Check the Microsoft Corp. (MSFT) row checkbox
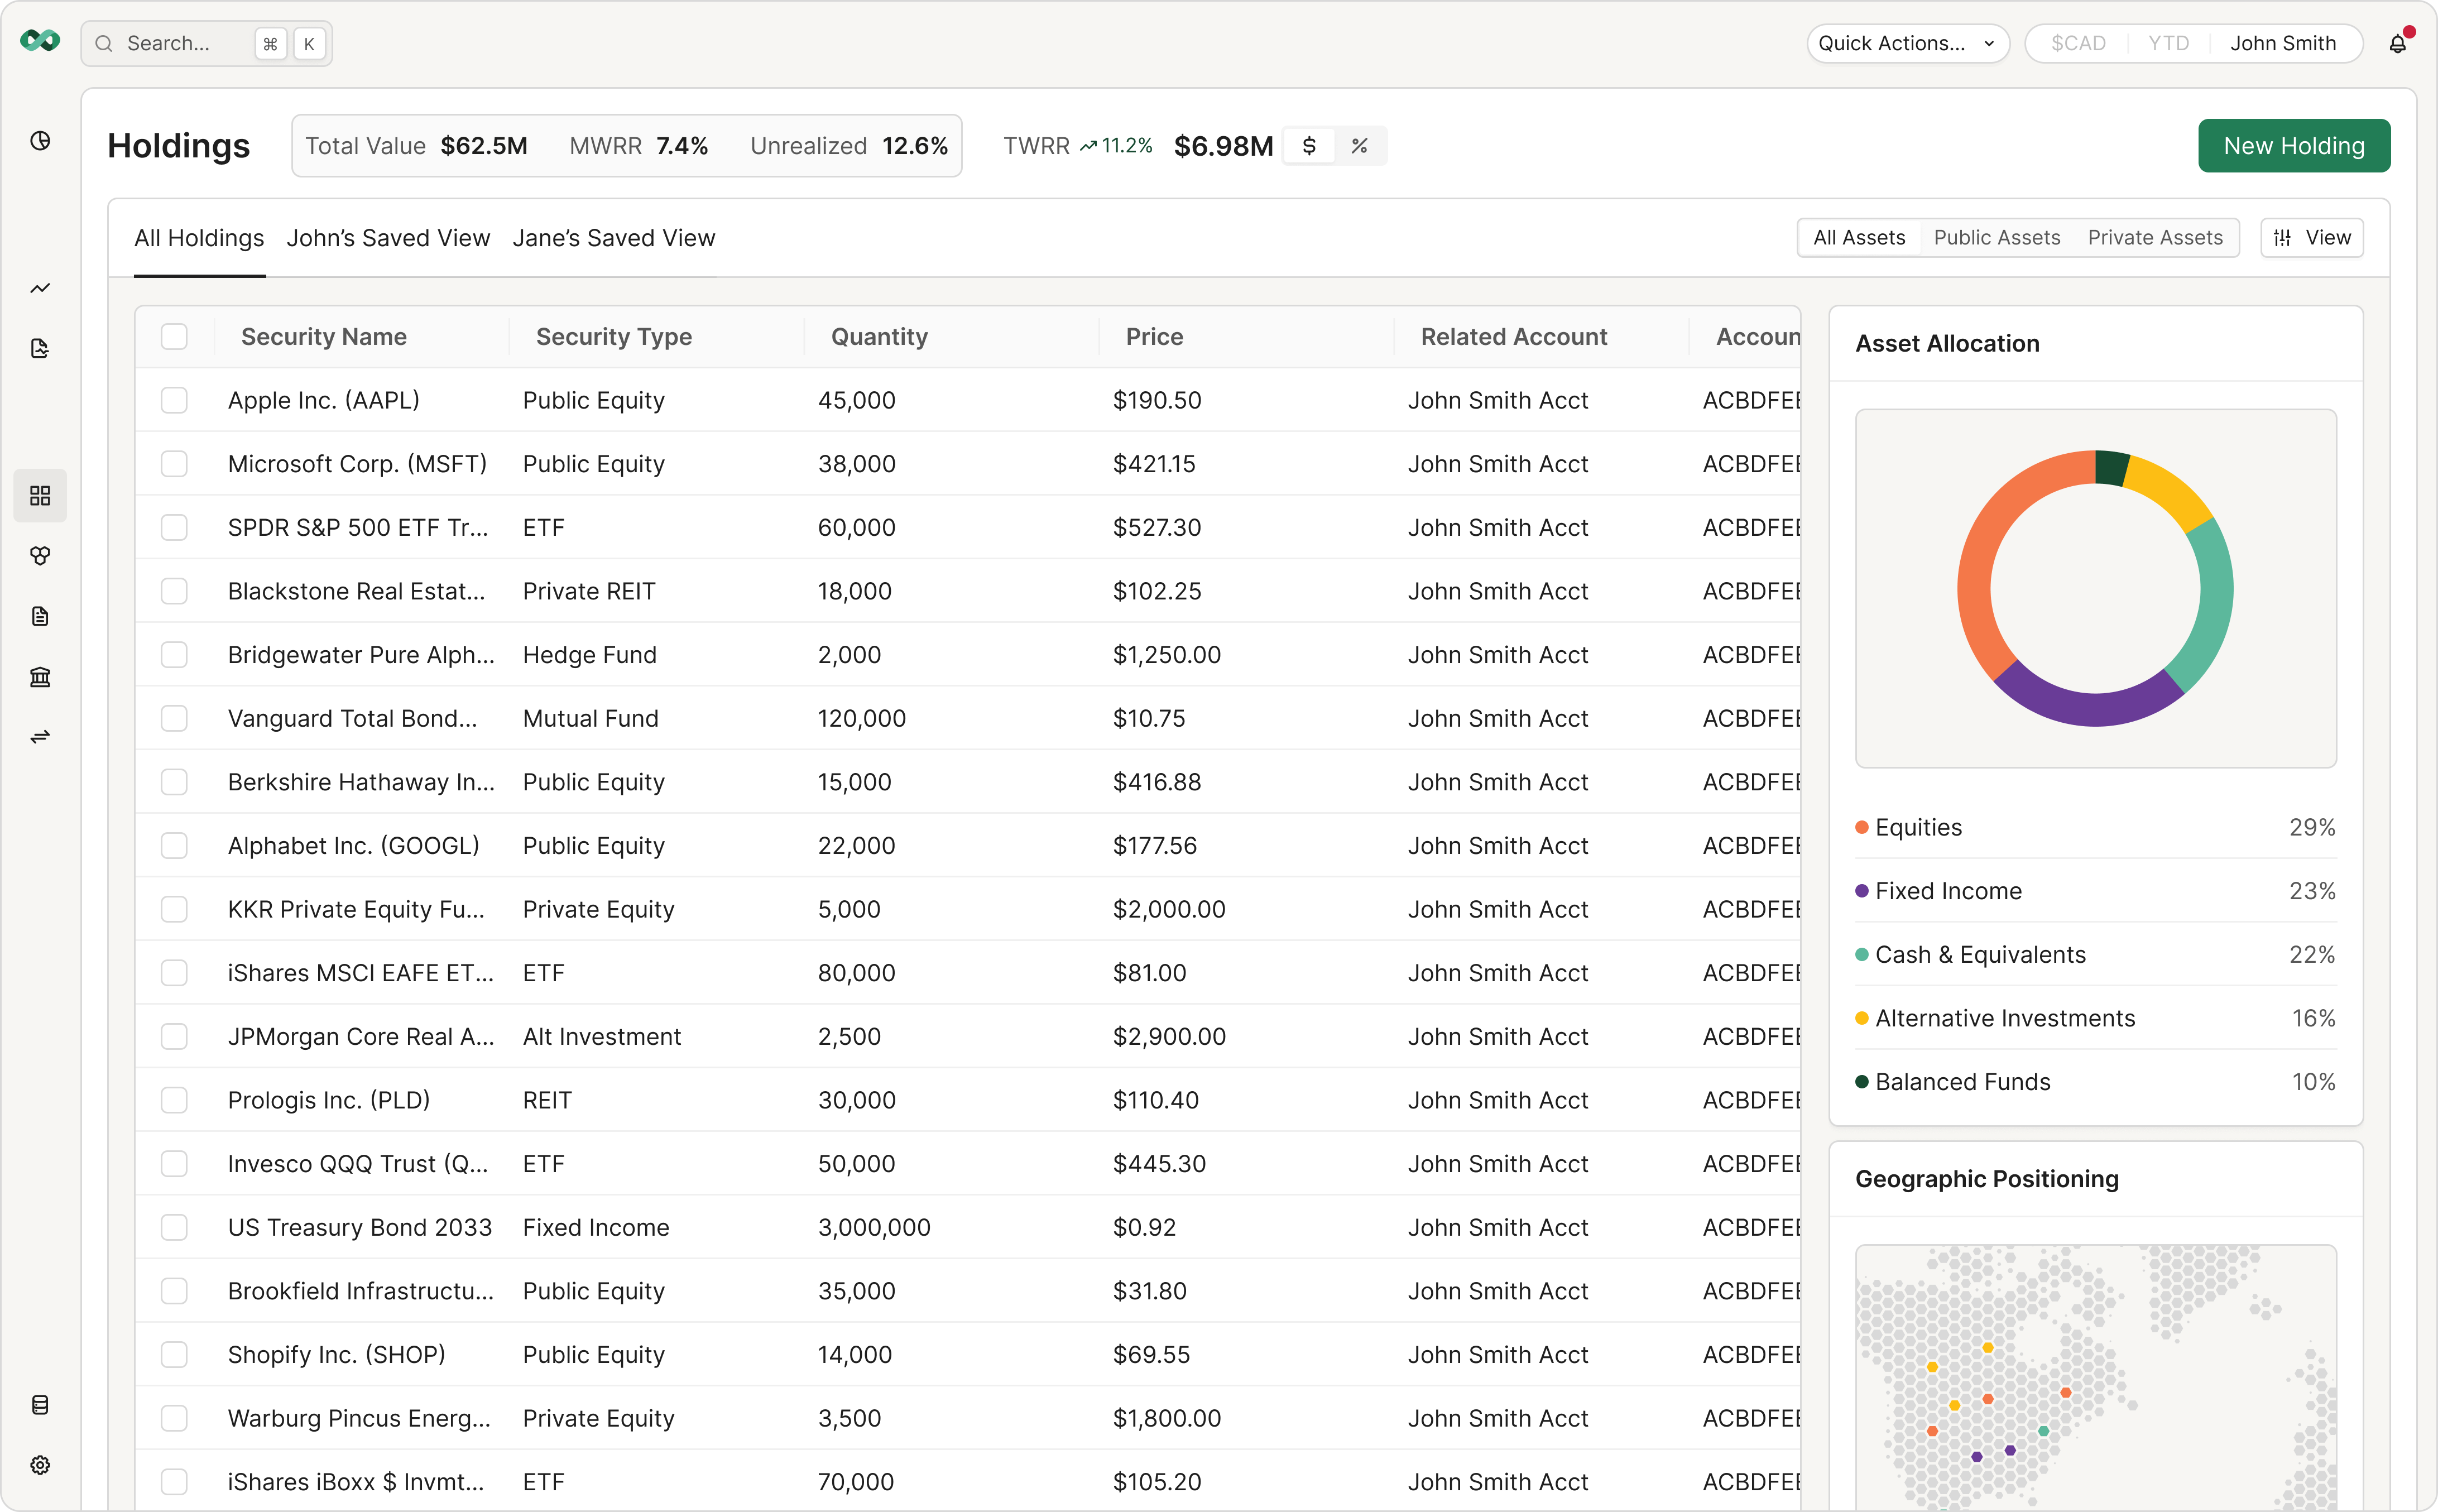Screen dimensions: 2438x1512 (x=174, y=464)
